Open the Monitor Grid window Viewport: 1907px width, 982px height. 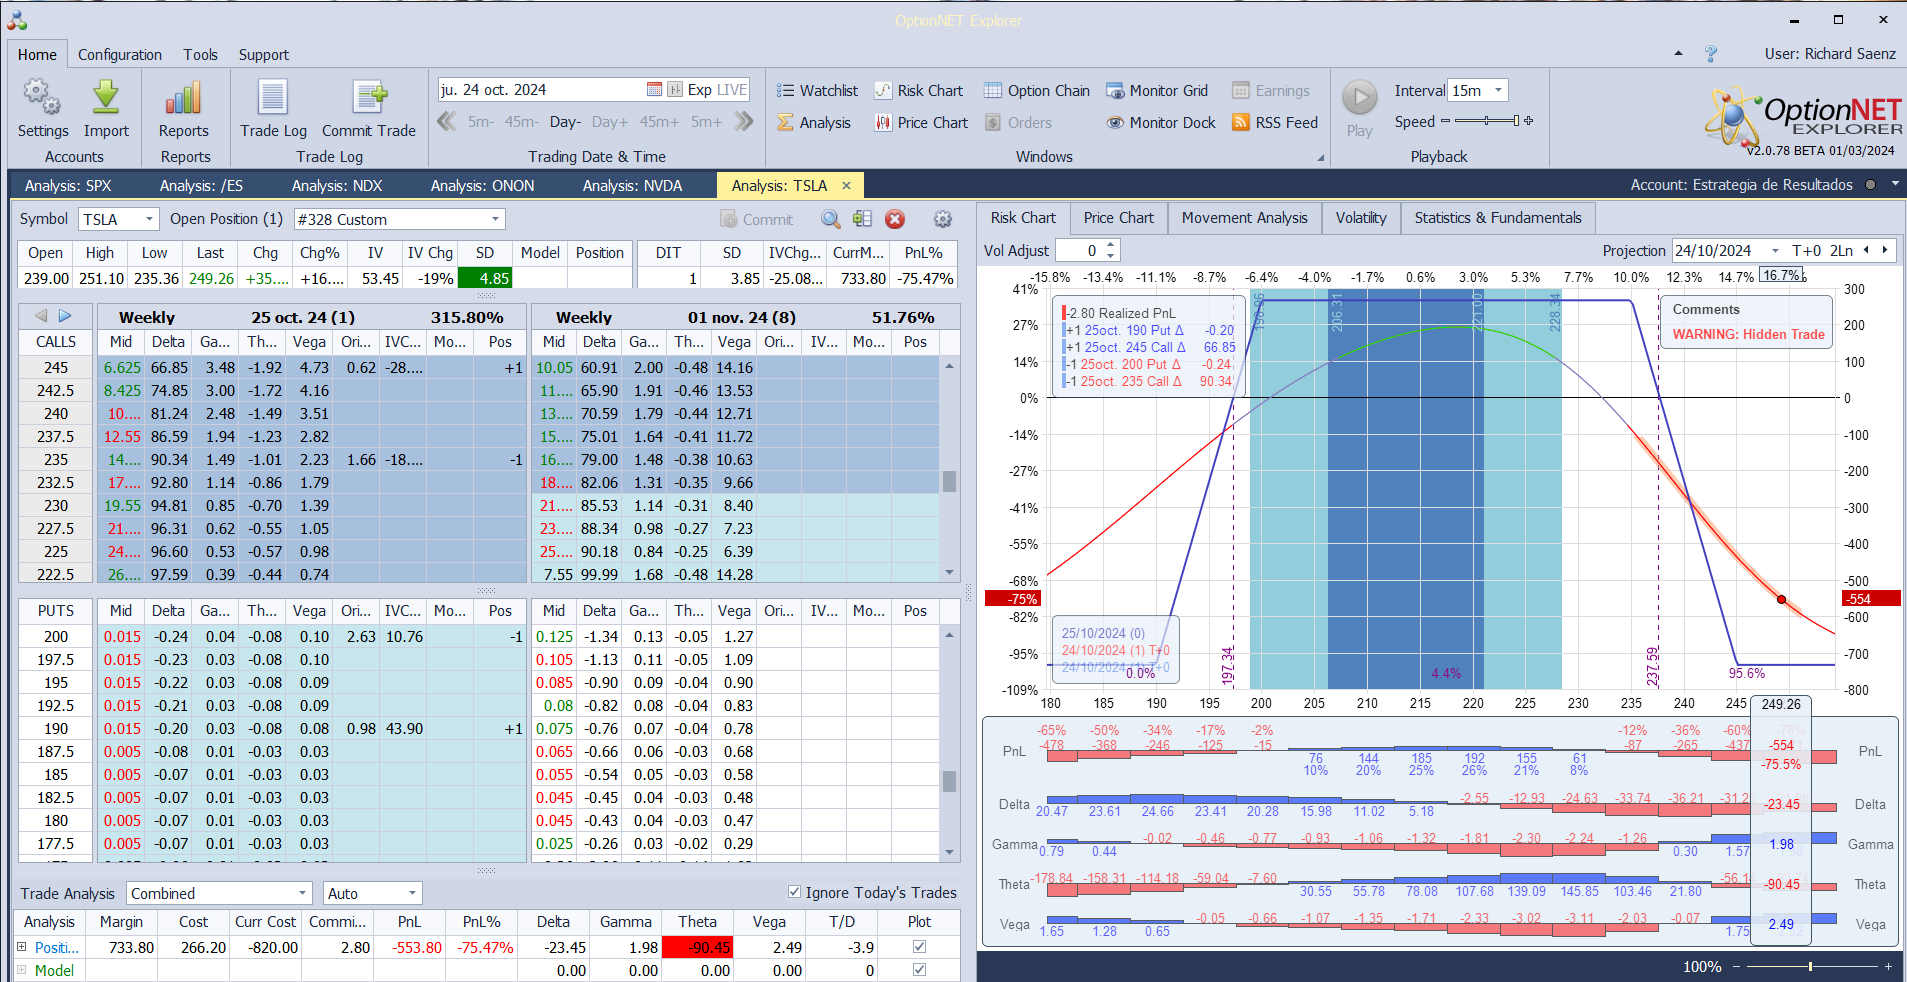tap(1156, 91)
